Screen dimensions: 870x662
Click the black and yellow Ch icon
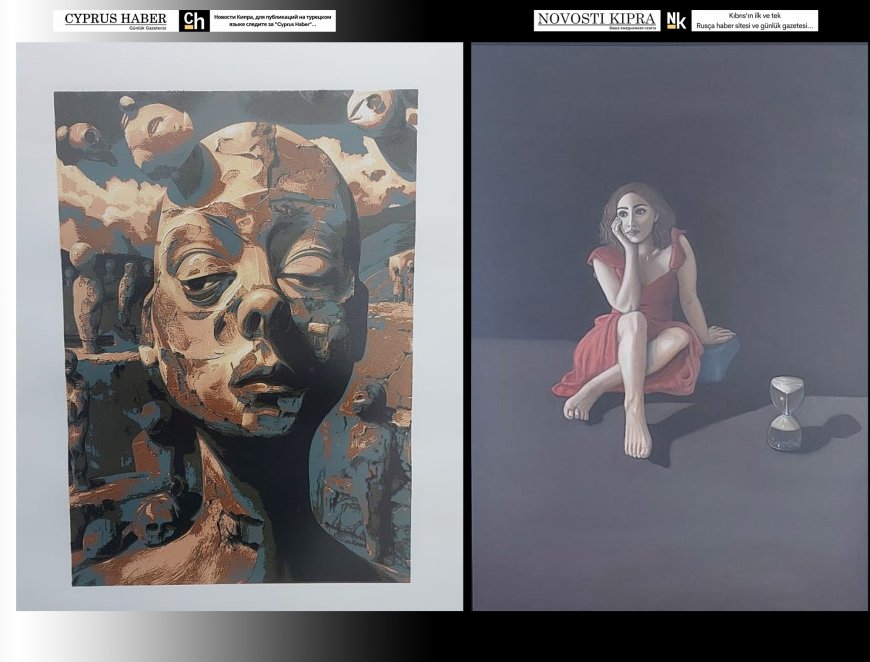tap(194, 21)
